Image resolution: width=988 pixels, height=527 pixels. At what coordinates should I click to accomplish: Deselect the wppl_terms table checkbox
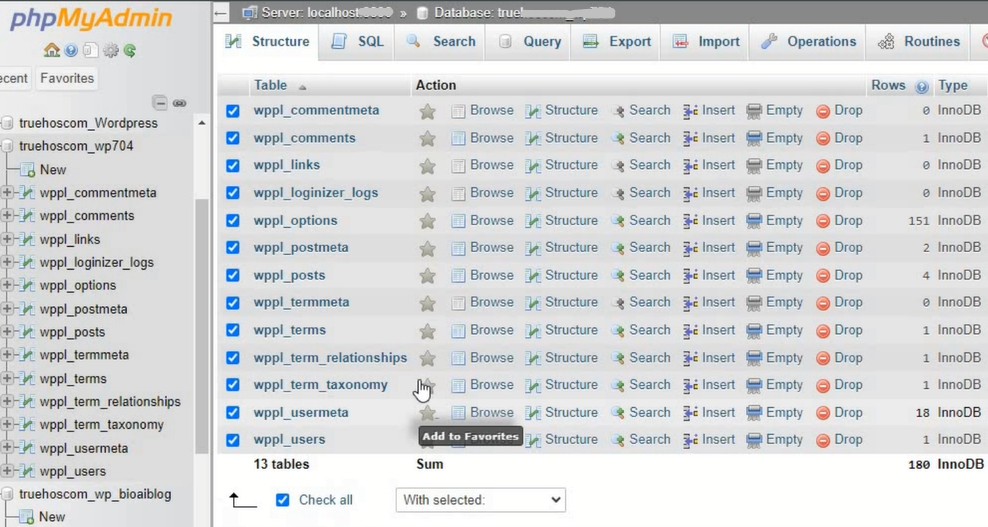click(233, 330)
